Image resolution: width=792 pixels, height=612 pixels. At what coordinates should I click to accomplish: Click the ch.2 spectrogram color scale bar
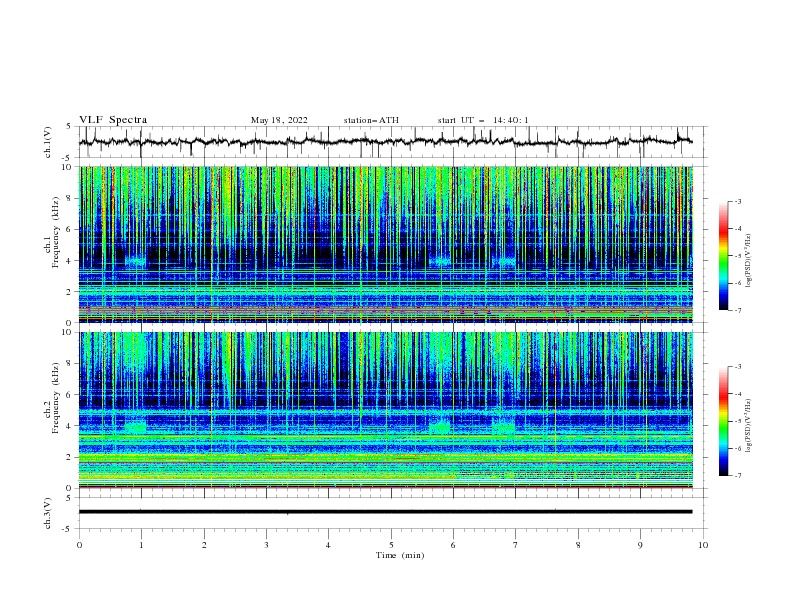(x=723, y=421)
